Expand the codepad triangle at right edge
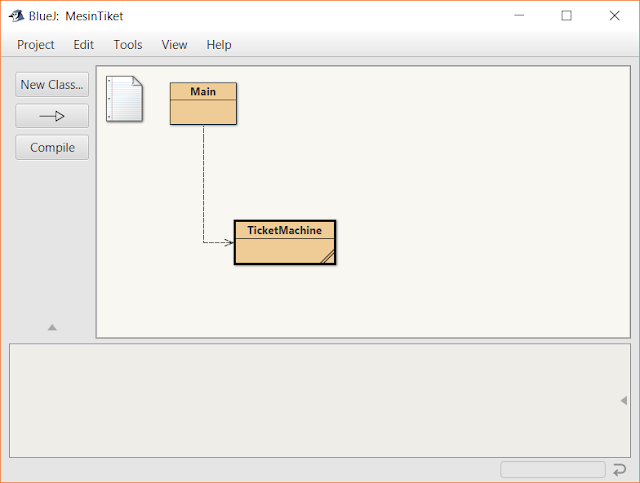 coord(624,401)
